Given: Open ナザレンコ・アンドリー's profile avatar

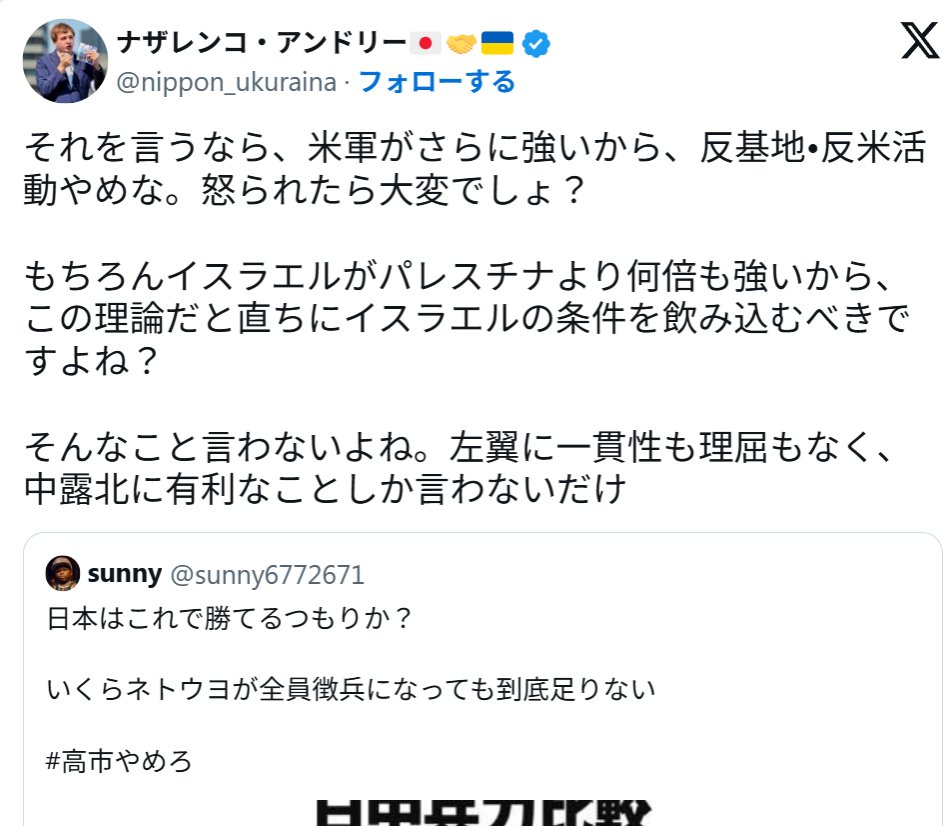Looking at the screenshot, I should click(x=65, y=60).
